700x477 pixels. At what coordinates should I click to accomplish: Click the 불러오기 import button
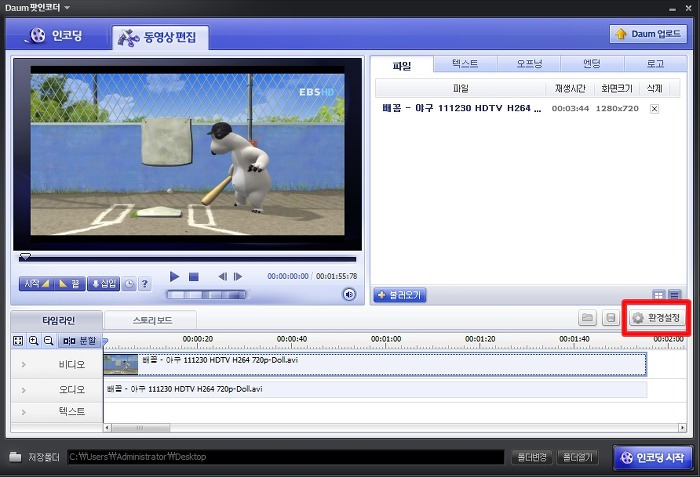coord(400,295)
